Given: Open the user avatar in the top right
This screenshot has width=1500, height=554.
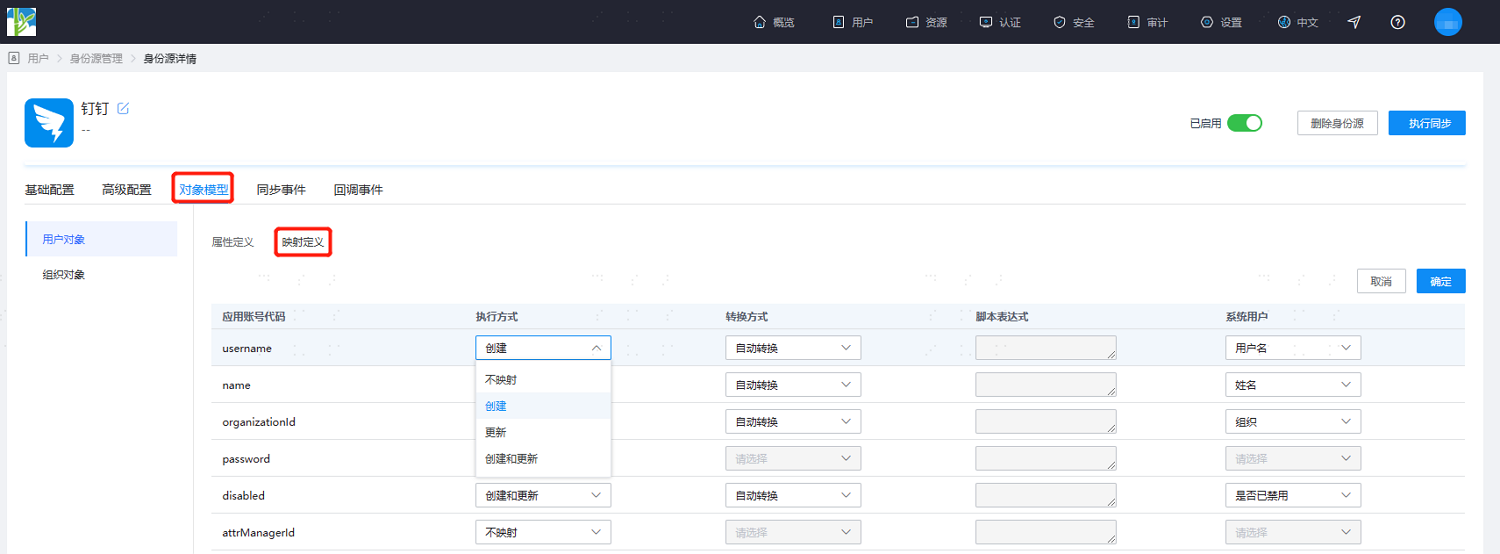Looking at the screenshot, I should coord(1448,22).
